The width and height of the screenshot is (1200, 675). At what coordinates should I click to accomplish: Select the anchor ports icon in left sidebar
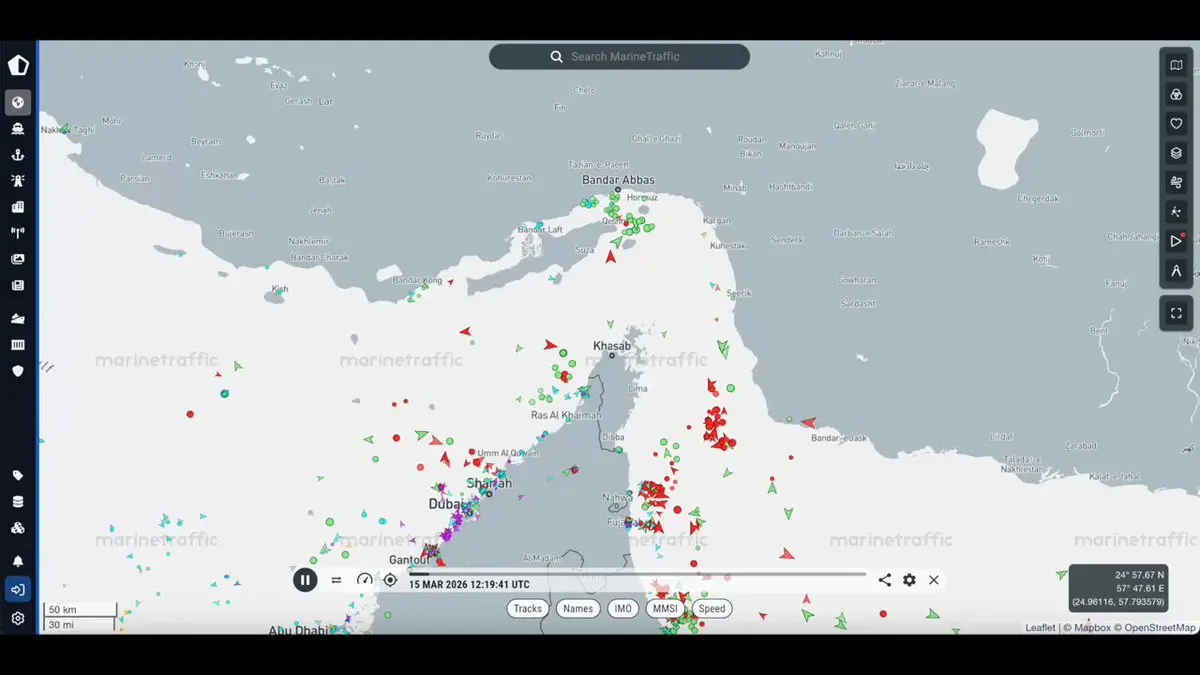pos(18,155)
